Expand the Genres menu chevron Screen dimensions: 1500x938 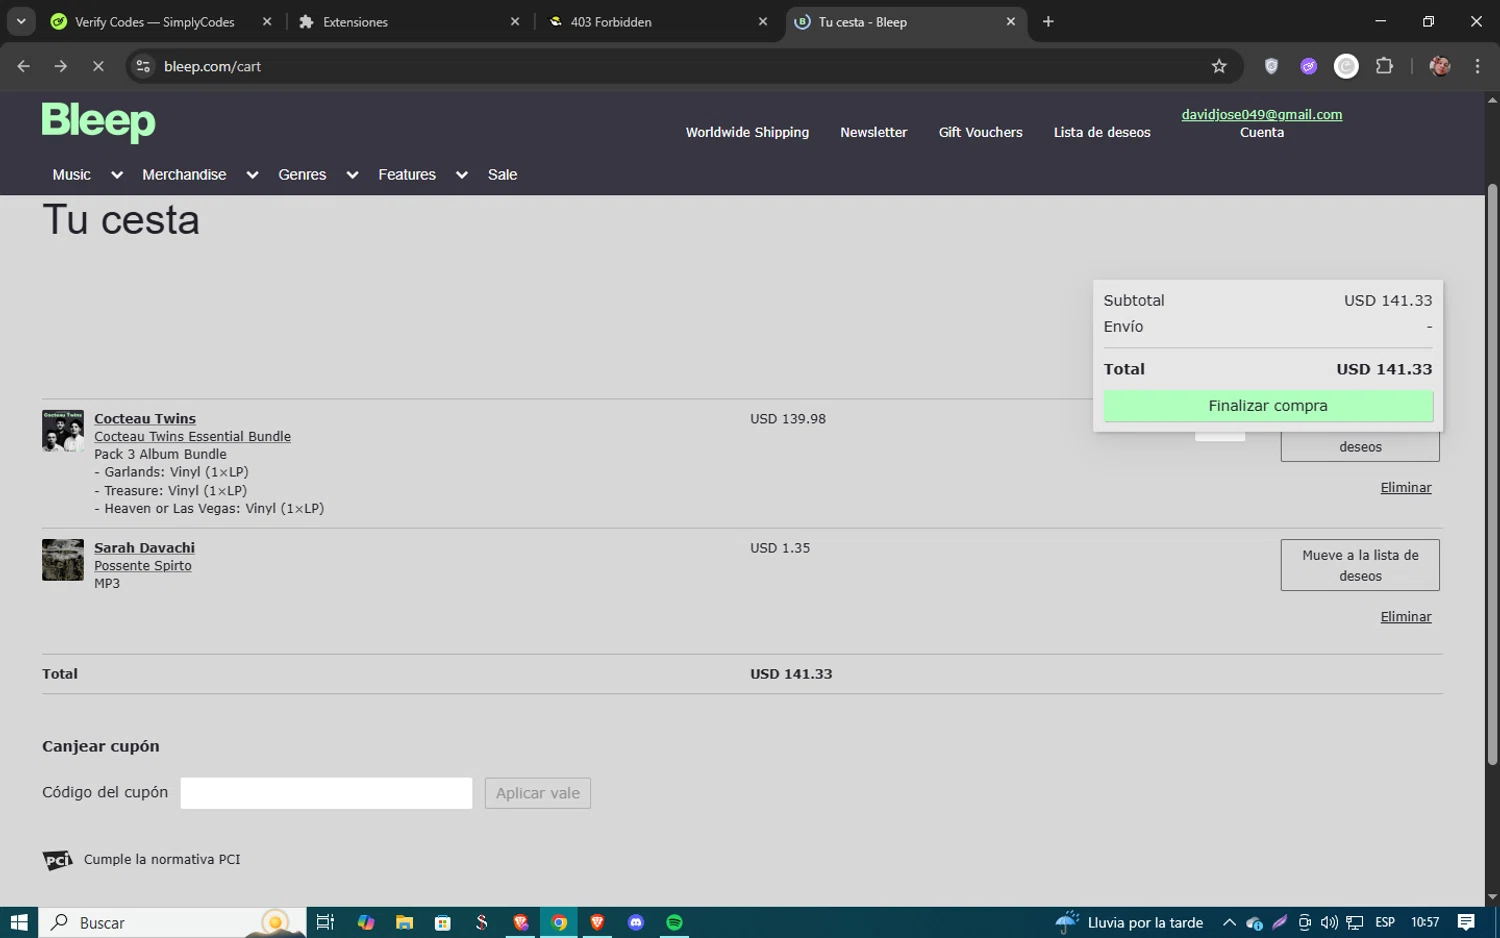[352, 175]
